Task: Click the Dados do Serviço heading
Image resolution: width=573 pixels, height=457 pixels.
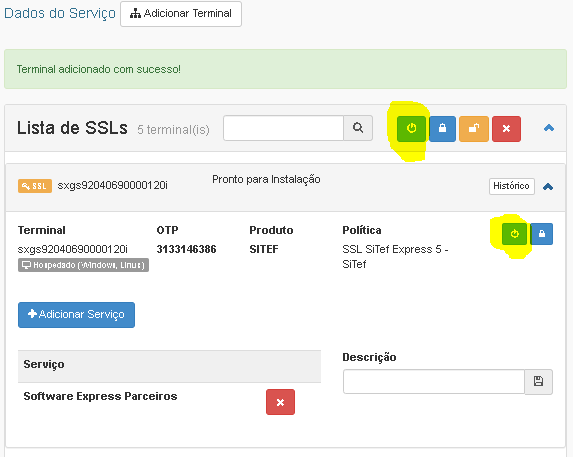Action: pyautogui.click(x=60, y=13)
